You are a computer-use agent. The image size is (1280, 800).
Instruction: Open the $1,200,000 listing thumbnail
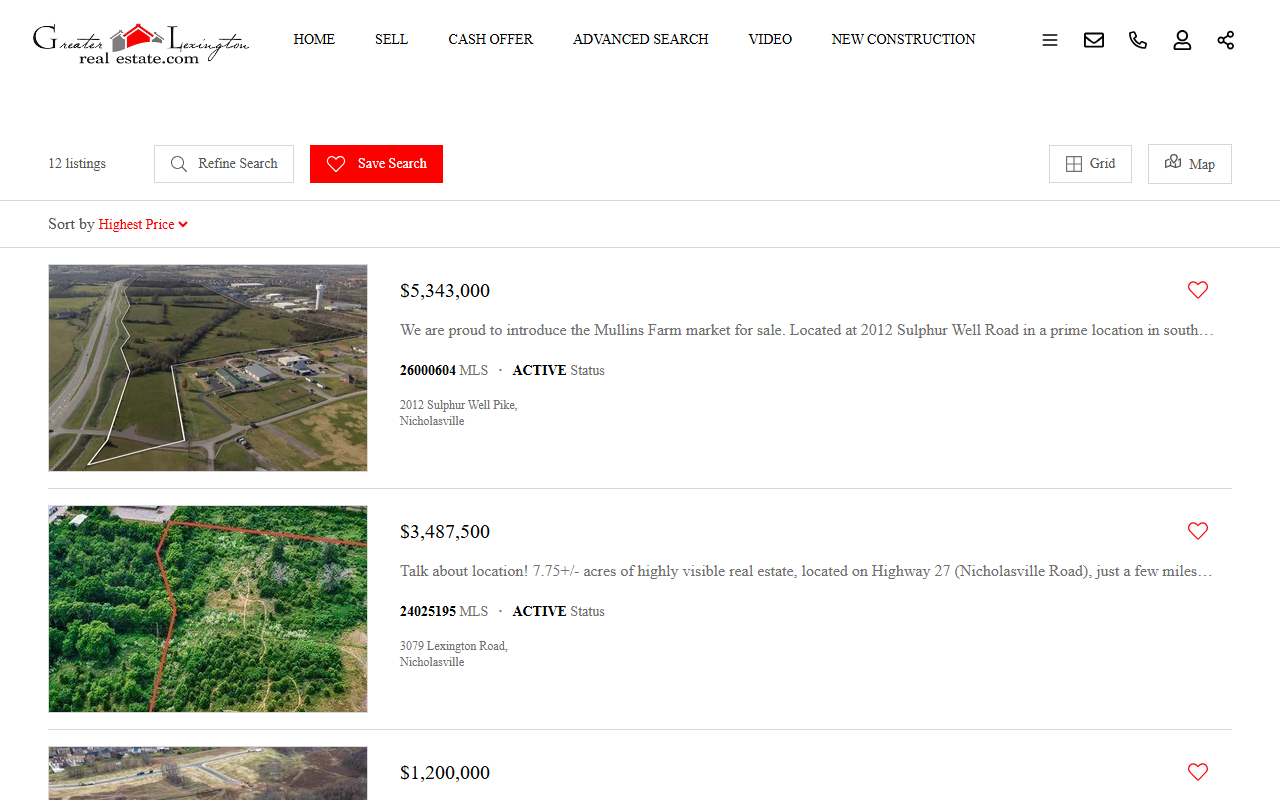point(208,773)
